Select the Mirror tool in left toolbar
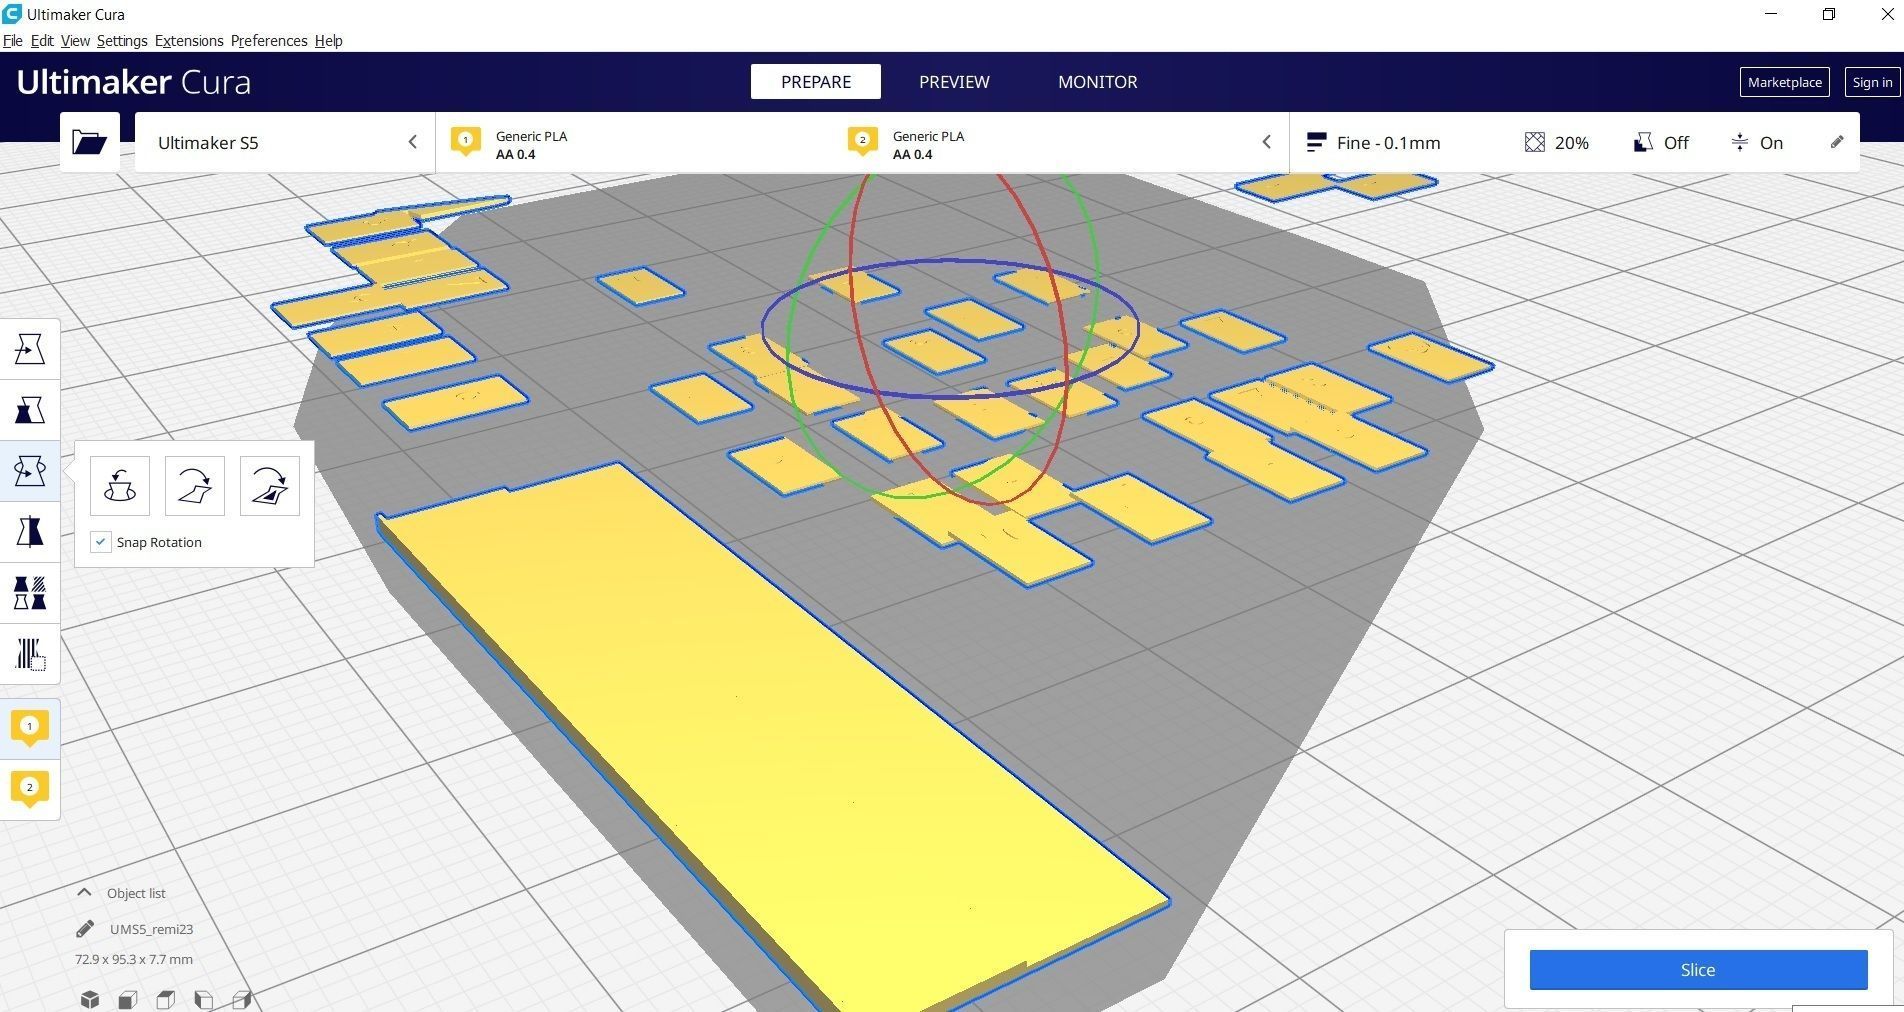Viewport: 1904px width, 1012px height. [30, 532]
